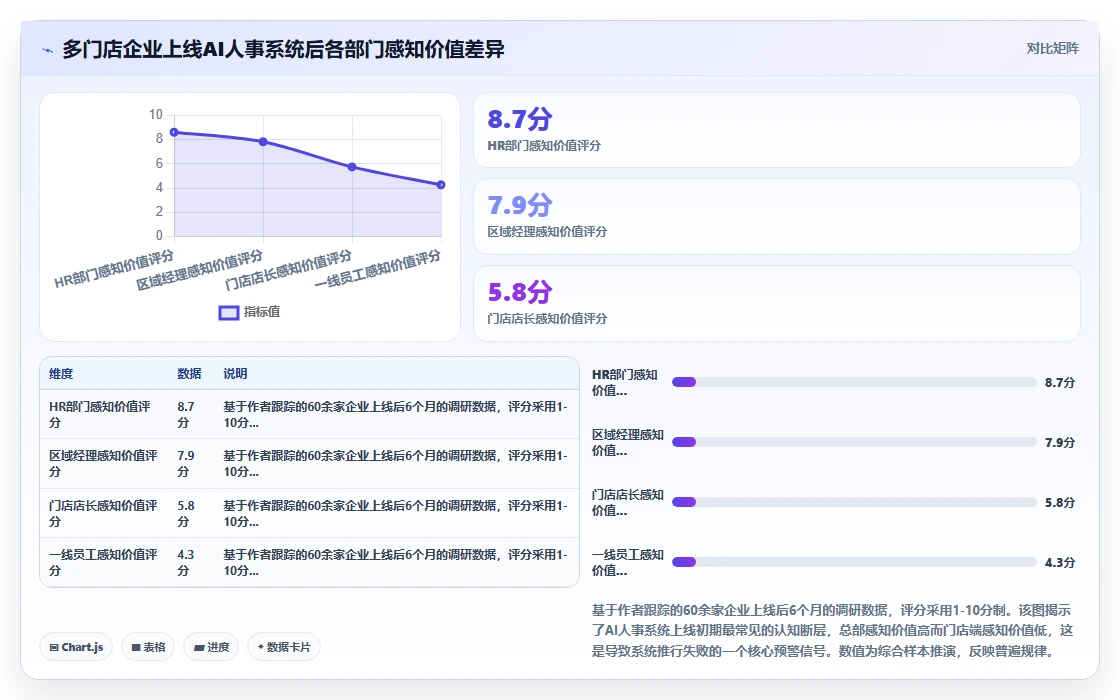Click the x-axis label 一线员工感知价值评分
The height and width of the screenshot is (700, 1120).
coord(378,269)
